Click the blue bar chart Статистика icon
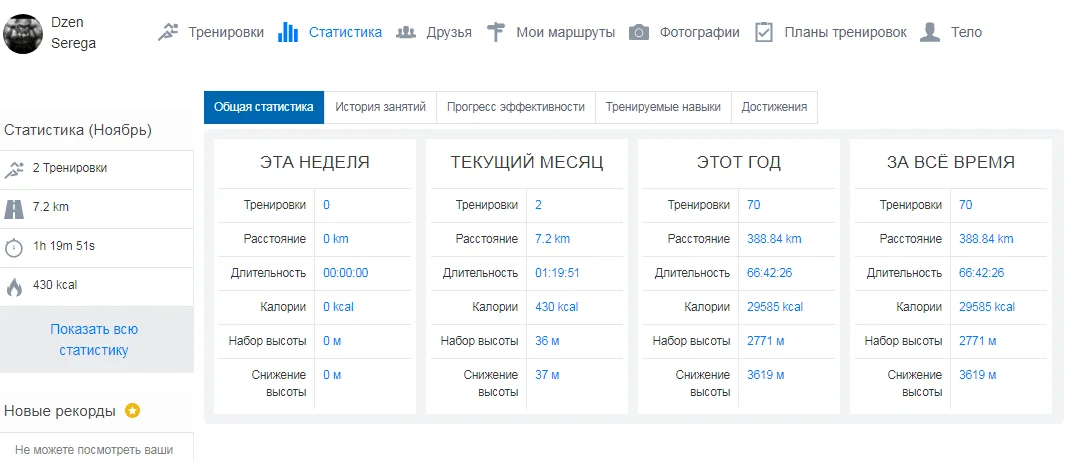Viewport: 1066px width, 461px height. pyautogui.click(x=288, y=32)
